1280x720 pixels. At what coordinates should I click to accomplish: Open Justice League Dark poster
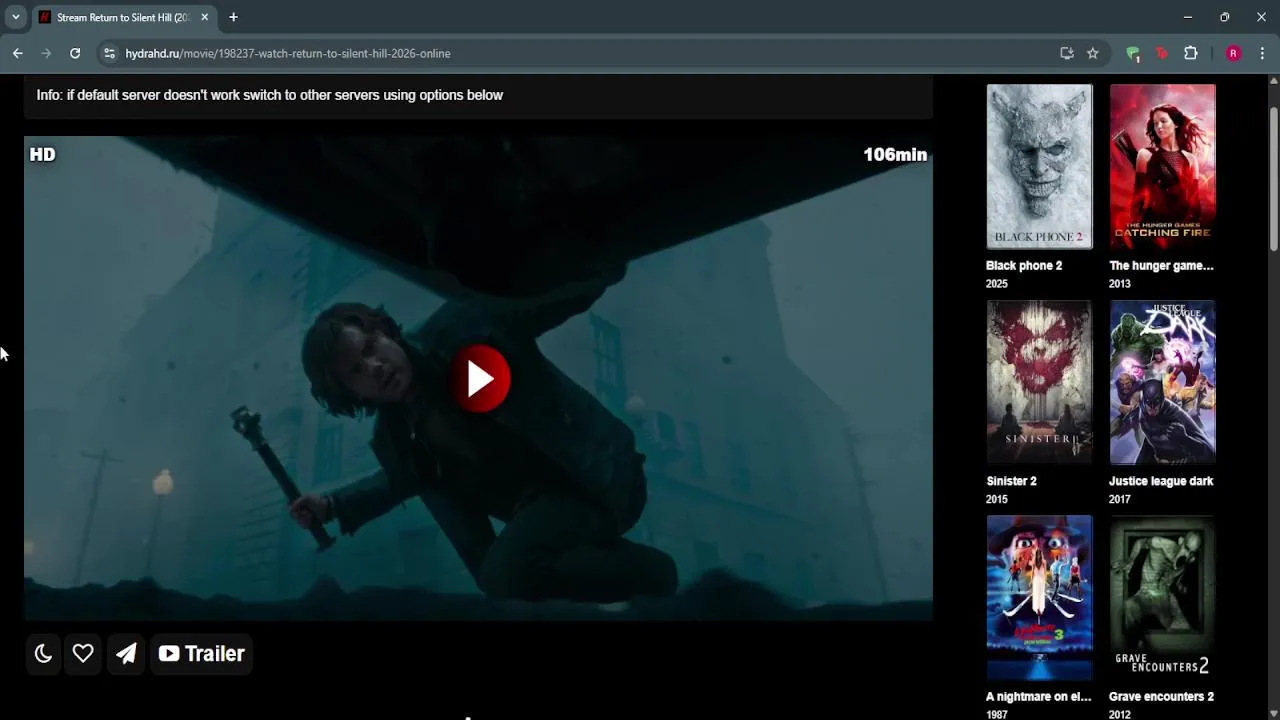1162,382
